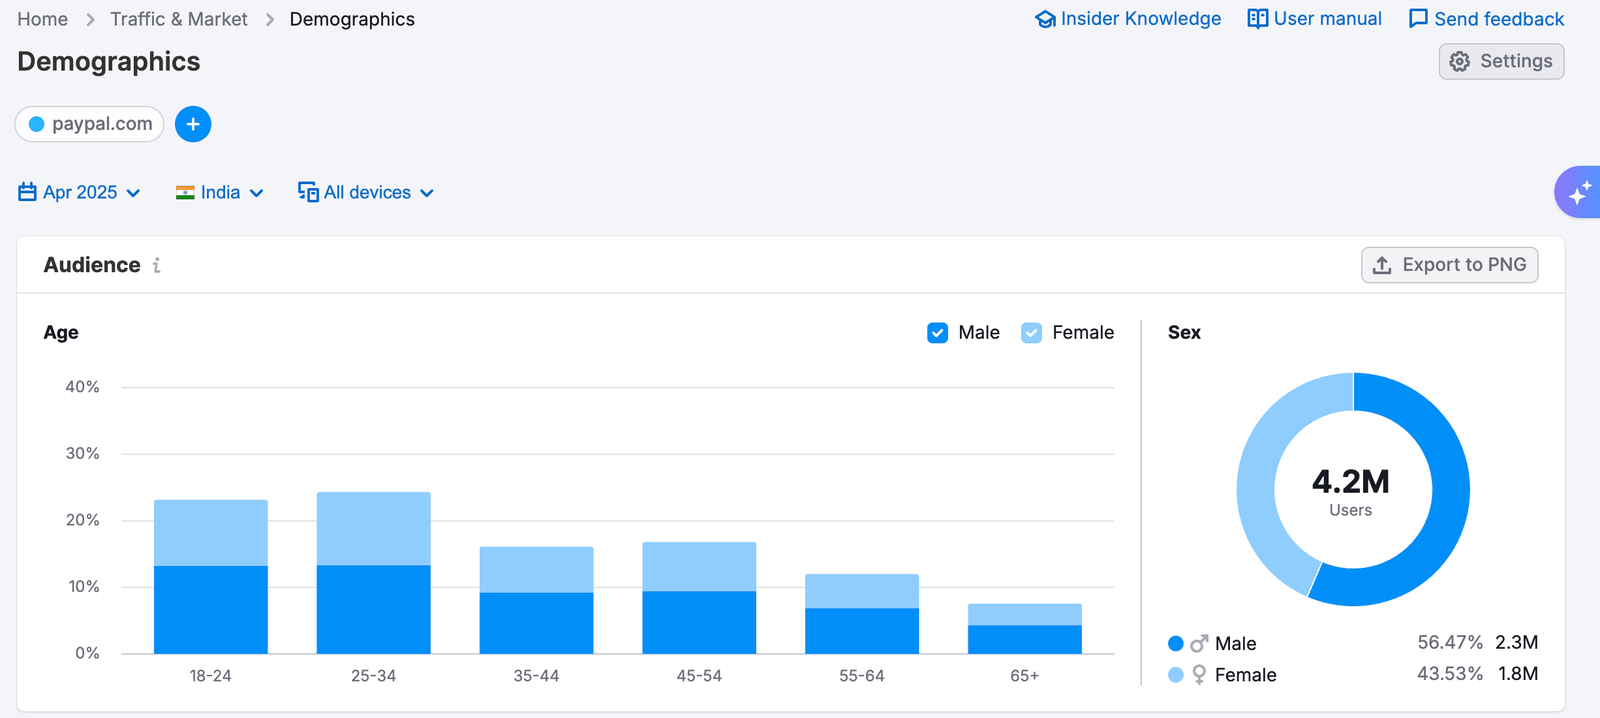Uncheck the Male checkbox
The image size is (1600, 718).
click(937, 333)
